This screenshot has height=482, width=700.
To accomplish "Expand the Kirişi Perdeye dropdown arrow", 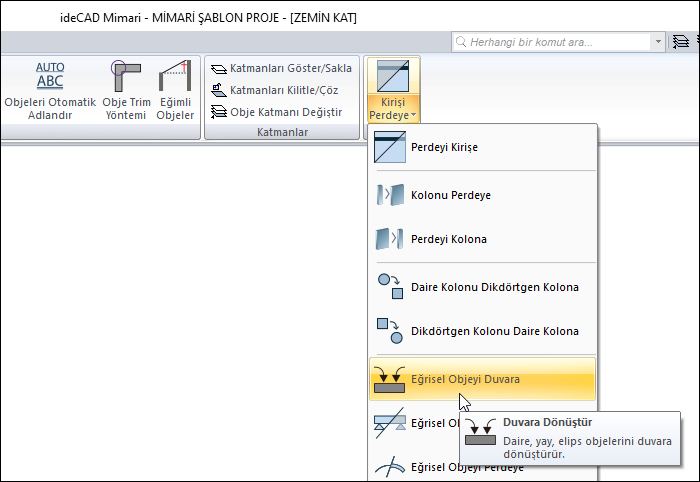I will (411, 116).
